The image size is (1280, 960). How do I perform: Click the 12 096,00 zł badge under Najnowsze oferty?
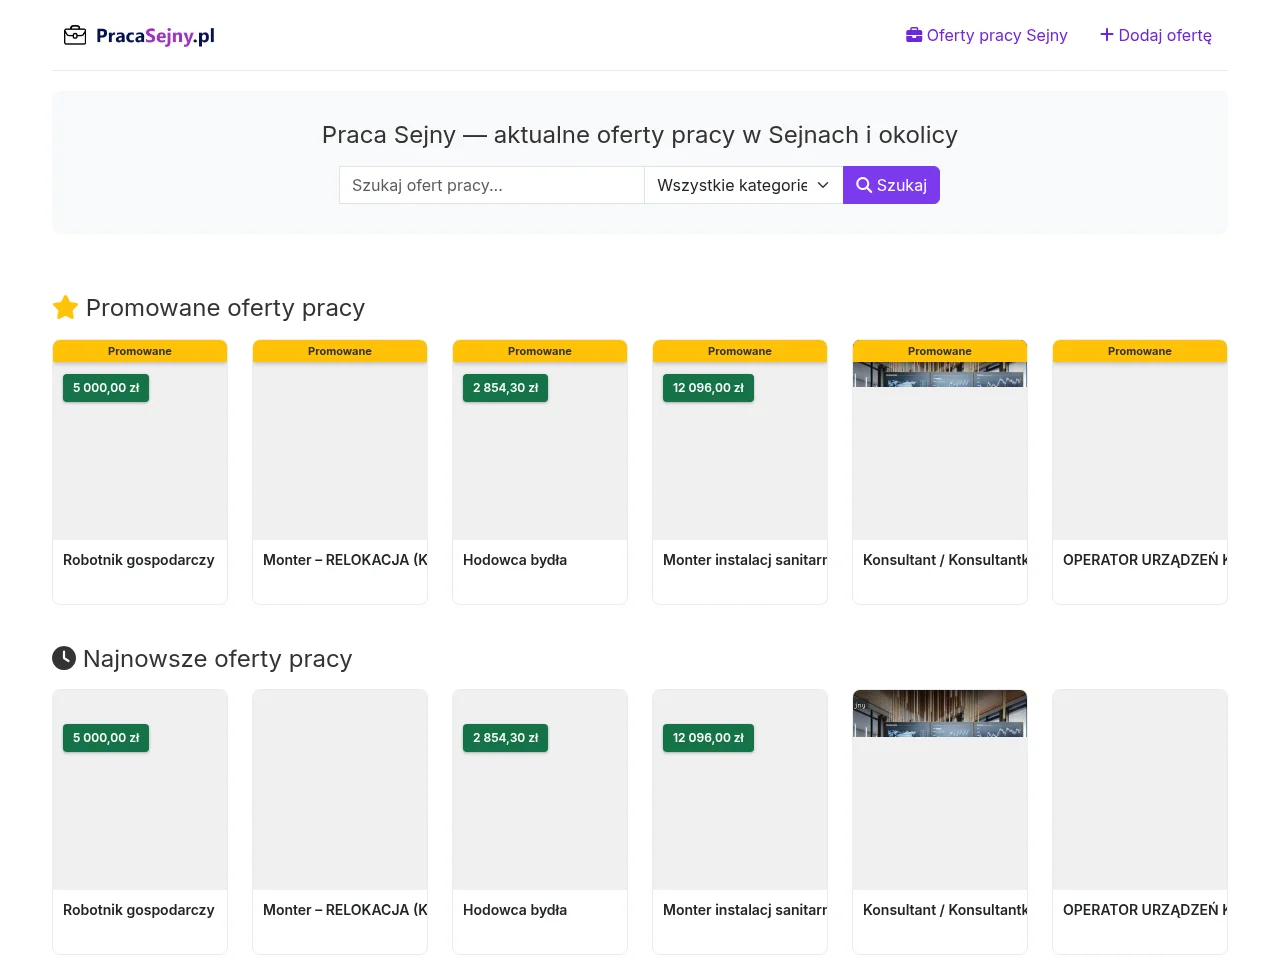(708, 738)
